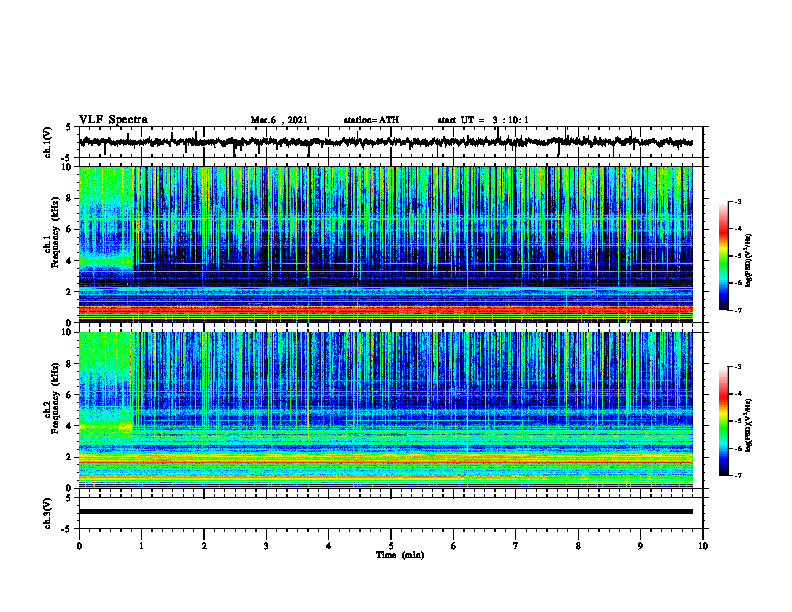The image size is (792, 612).
Task: Click time axis tick label "2"
Action: tap(204, 546)
